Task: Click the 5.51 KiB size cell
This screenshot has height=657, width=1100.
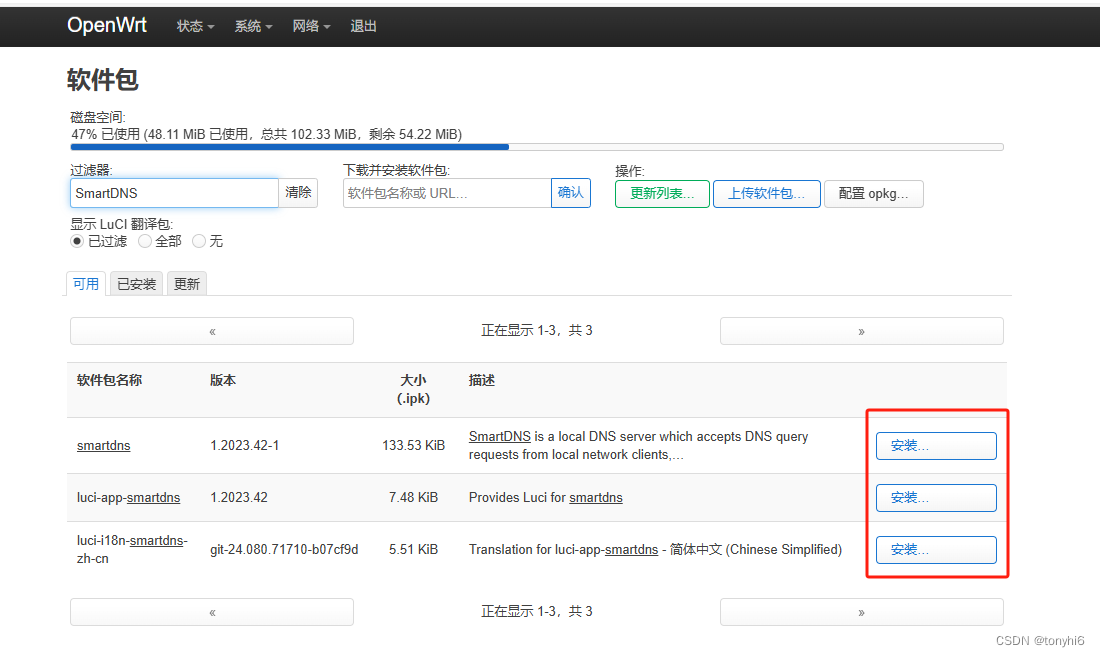Action: tap(414, 550)
